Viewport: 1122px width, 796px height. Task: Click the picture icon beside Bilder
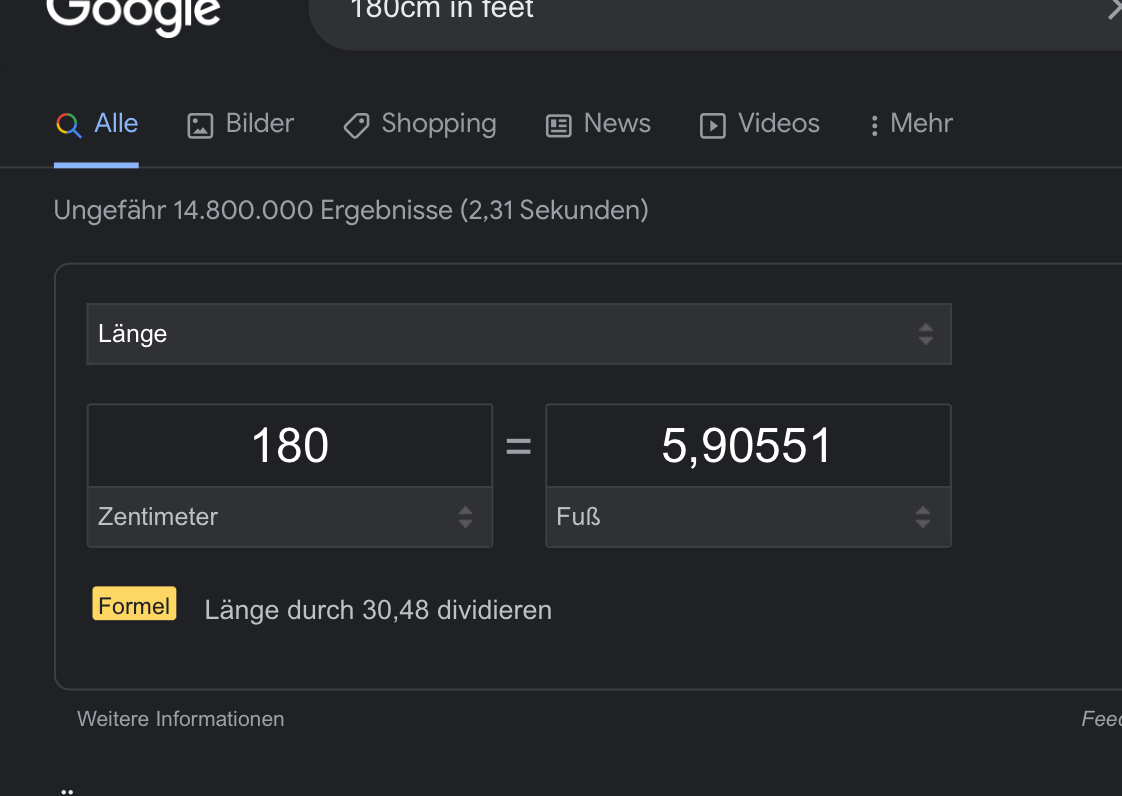200,126
